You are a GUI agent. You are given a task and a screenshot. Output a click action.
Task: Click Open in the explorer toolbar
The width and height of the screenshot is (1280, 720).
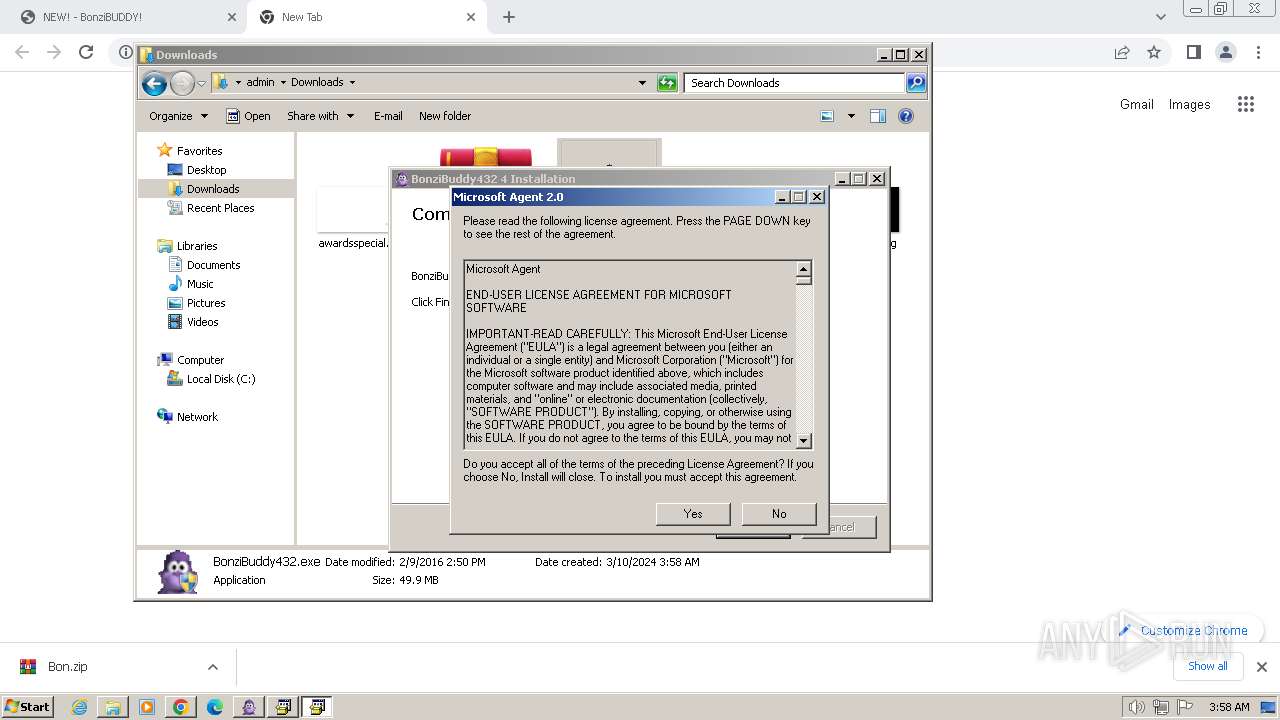coord(248,116)
